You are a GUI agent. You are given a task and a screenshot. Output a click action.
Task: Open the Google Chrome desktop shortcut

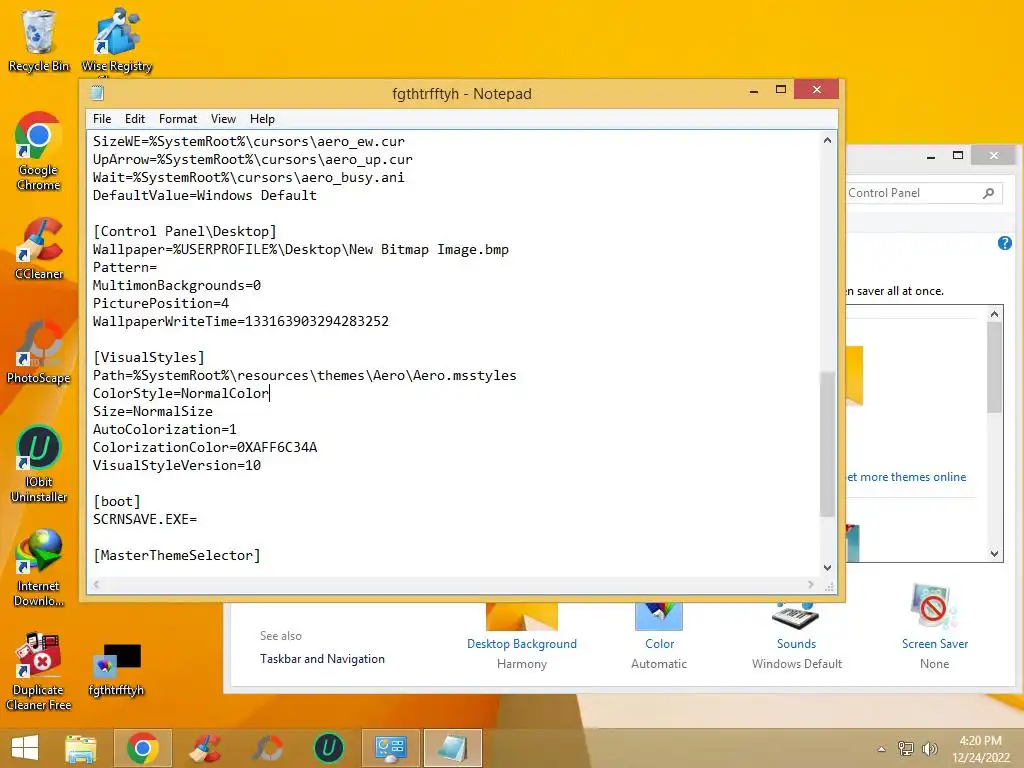tap(38, 151)
